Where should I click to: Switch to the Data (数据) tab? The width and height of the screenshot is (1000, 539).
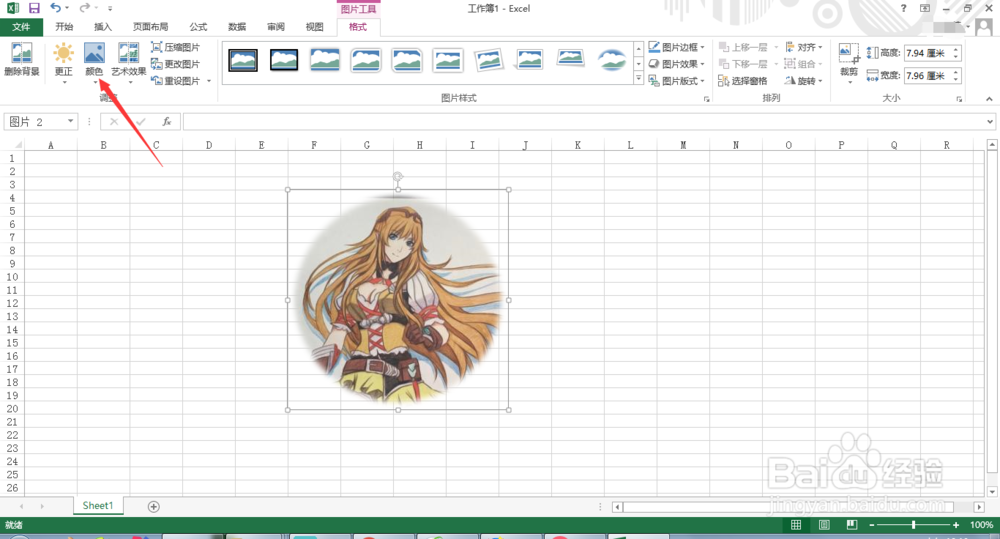[237, 27]
